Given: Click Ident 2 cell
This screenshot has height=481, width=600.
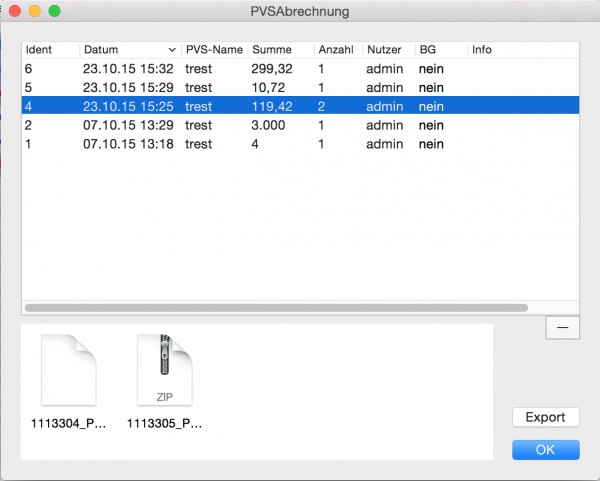Looking at the screenshot, I should (x=28, y=125).
